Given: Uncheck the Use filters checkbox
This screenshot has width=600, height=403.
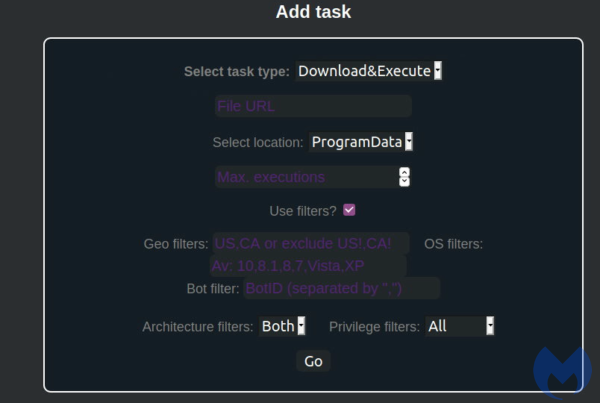Looking at the screenshot, I should pos(349,210).
